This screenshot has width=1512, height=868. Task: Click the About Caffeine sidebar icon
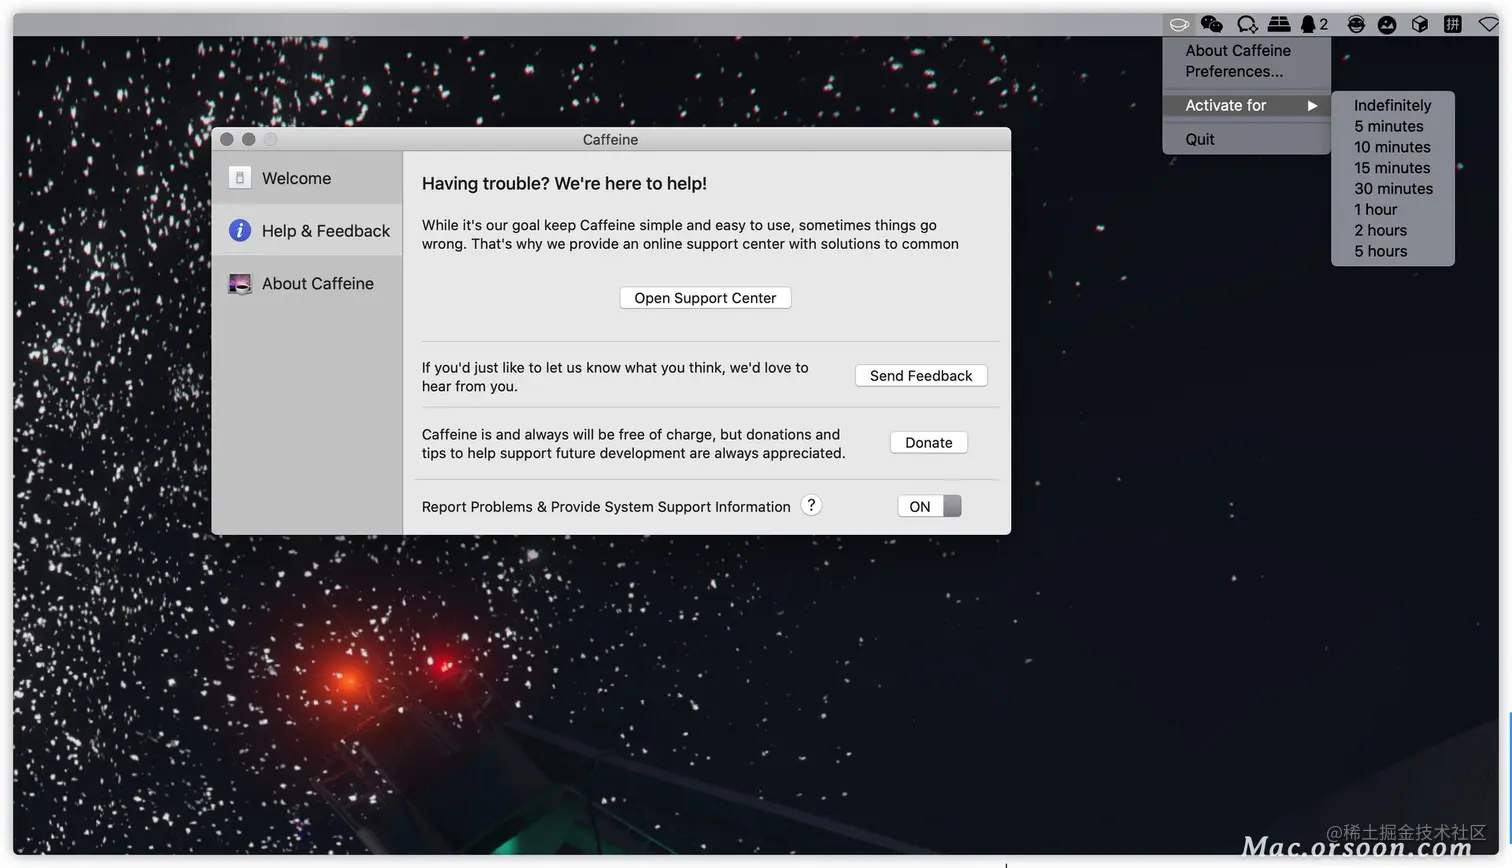coord(240,284)
